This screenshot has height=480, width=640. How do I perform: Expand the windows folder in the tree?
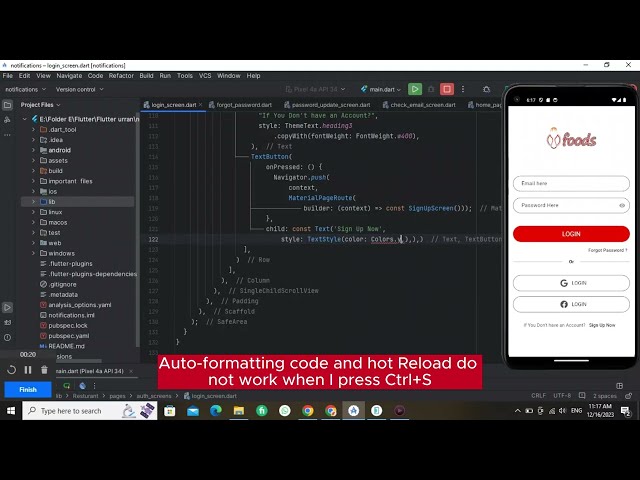[x=33, y=253]
